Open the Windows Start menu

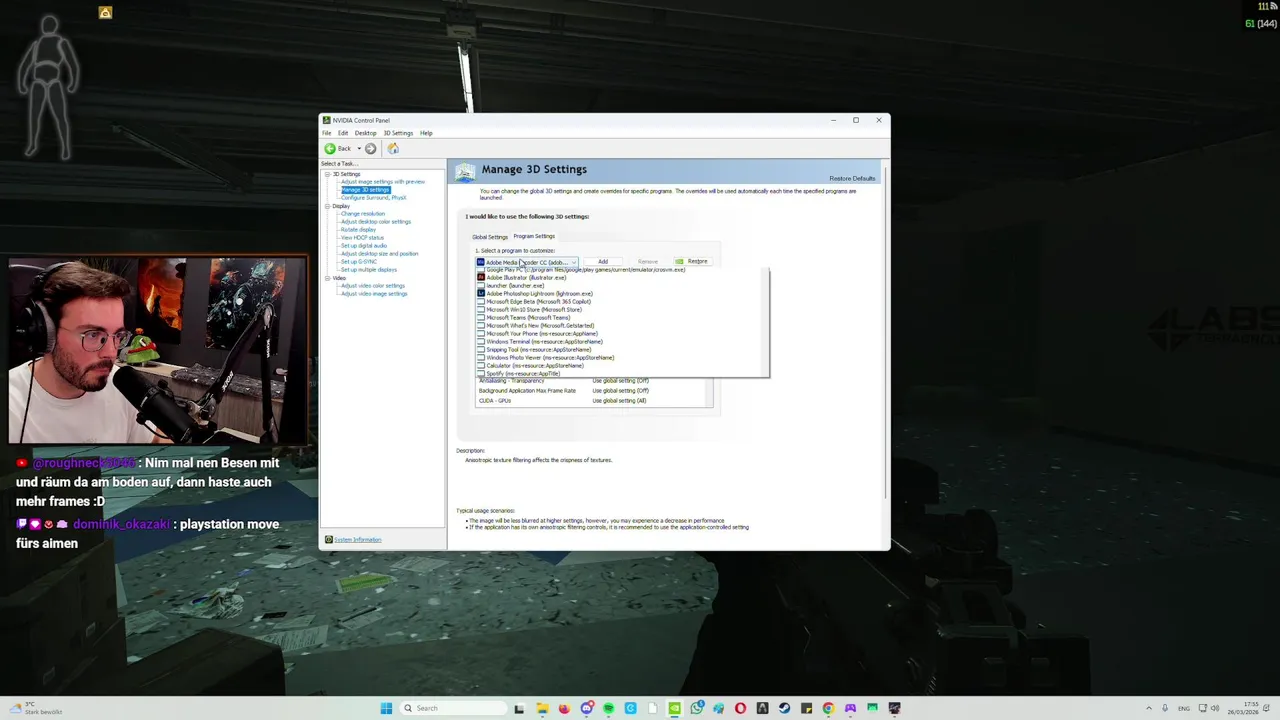pos(386,708)
